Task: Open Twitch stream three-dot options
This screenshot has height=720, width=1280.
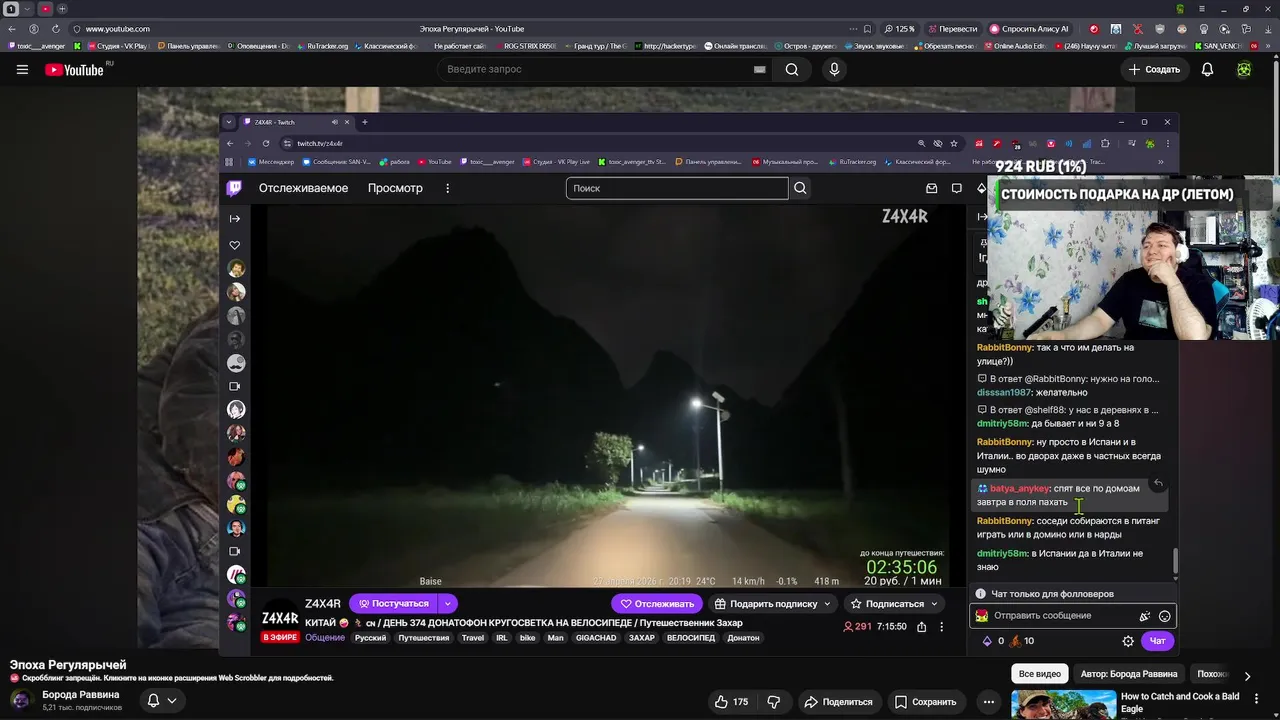Action: [941, 627]
